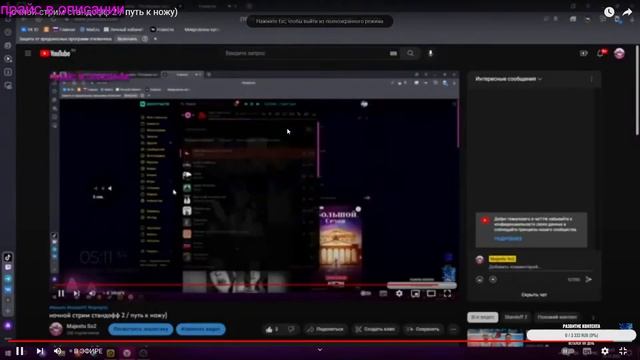Open the on-screen keyboard in search box

(x=393, y=53)
